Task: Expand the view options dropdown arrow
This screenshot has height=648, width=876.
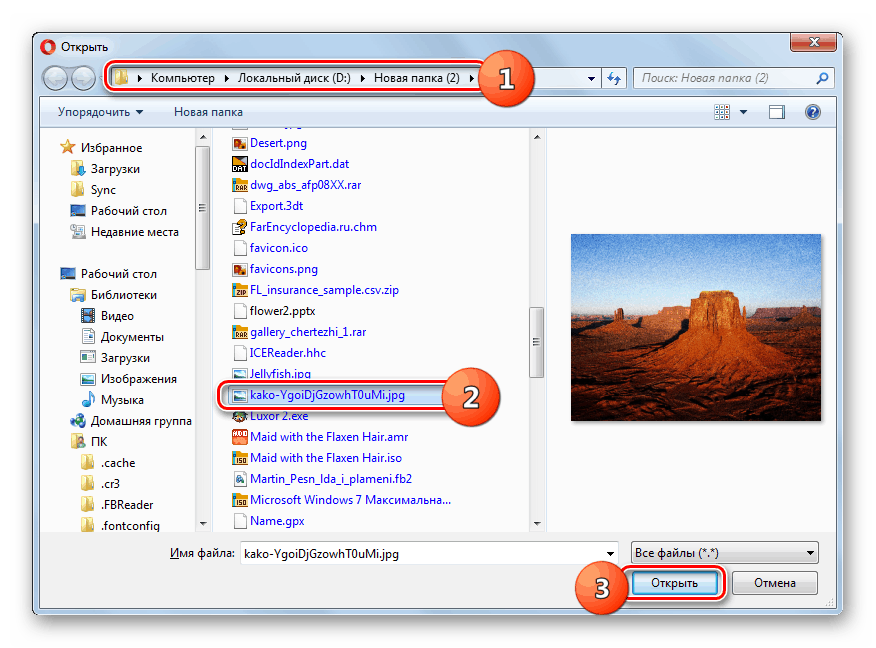Action: coord(744,112)
